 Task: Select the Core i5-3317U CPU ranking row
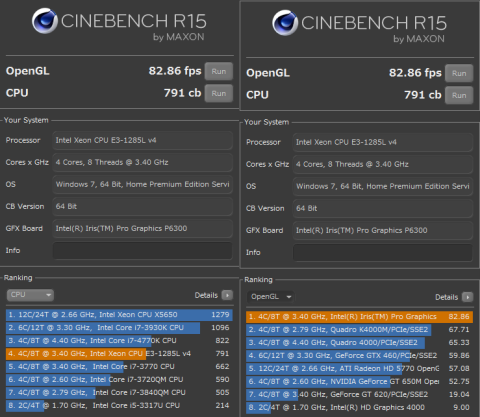(x=119, y=406)
